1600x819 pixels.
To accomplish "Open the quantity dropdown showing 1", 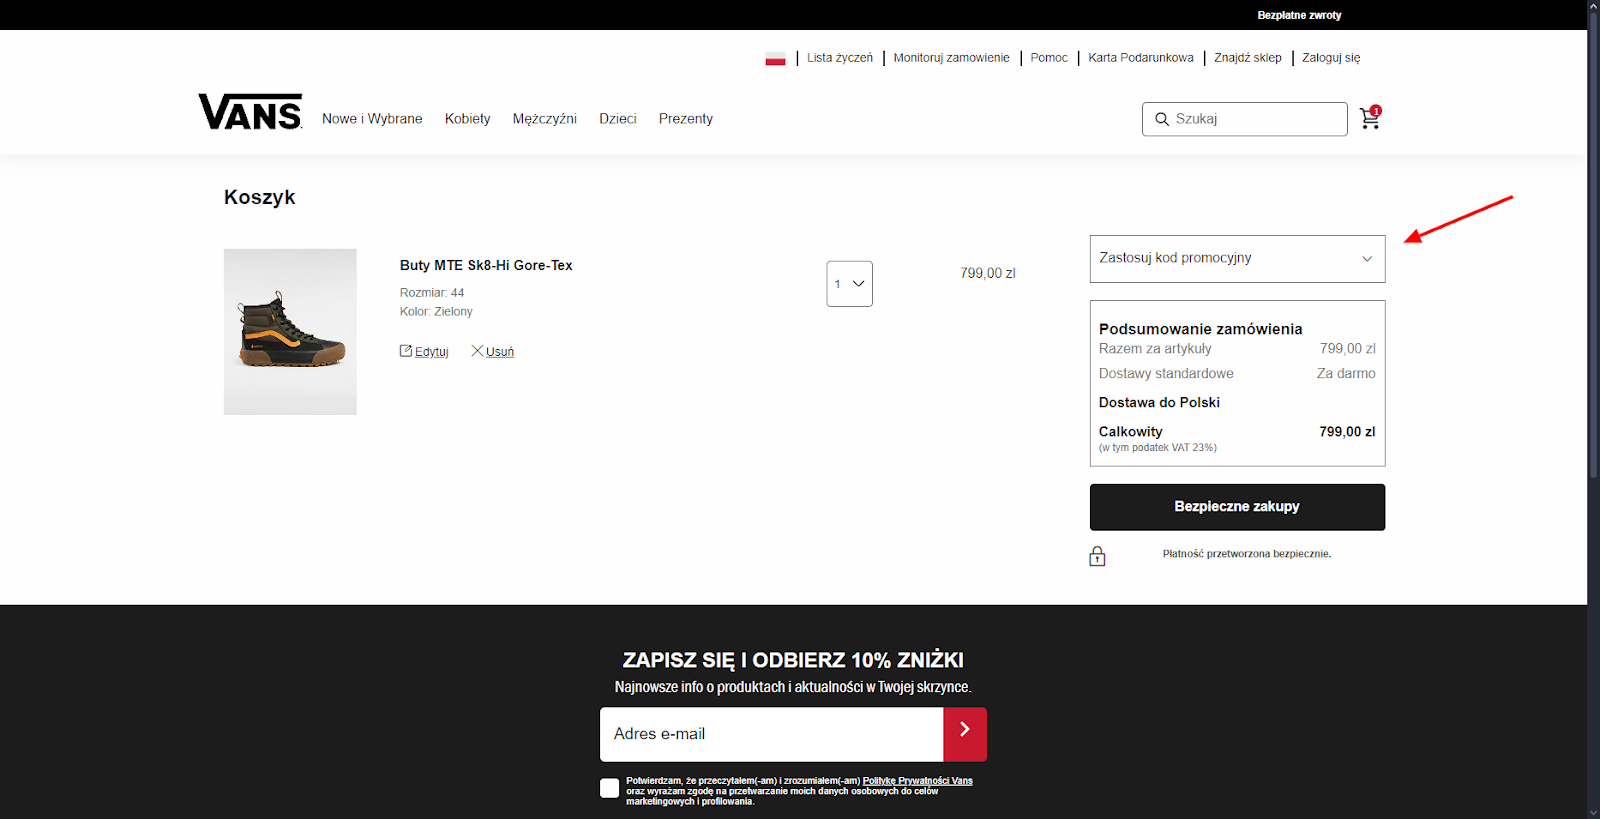I will (850, 284).
